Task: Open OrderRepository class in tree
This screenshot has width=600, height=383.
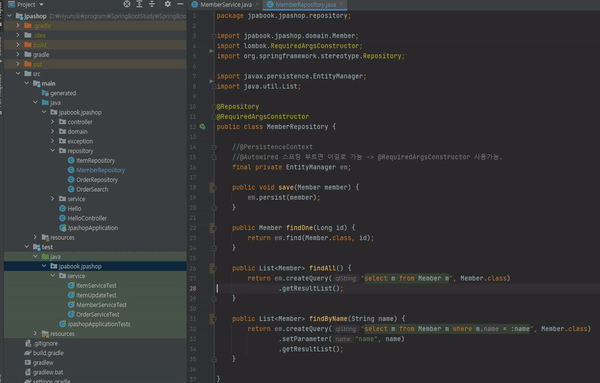Action: coord(93,179)
